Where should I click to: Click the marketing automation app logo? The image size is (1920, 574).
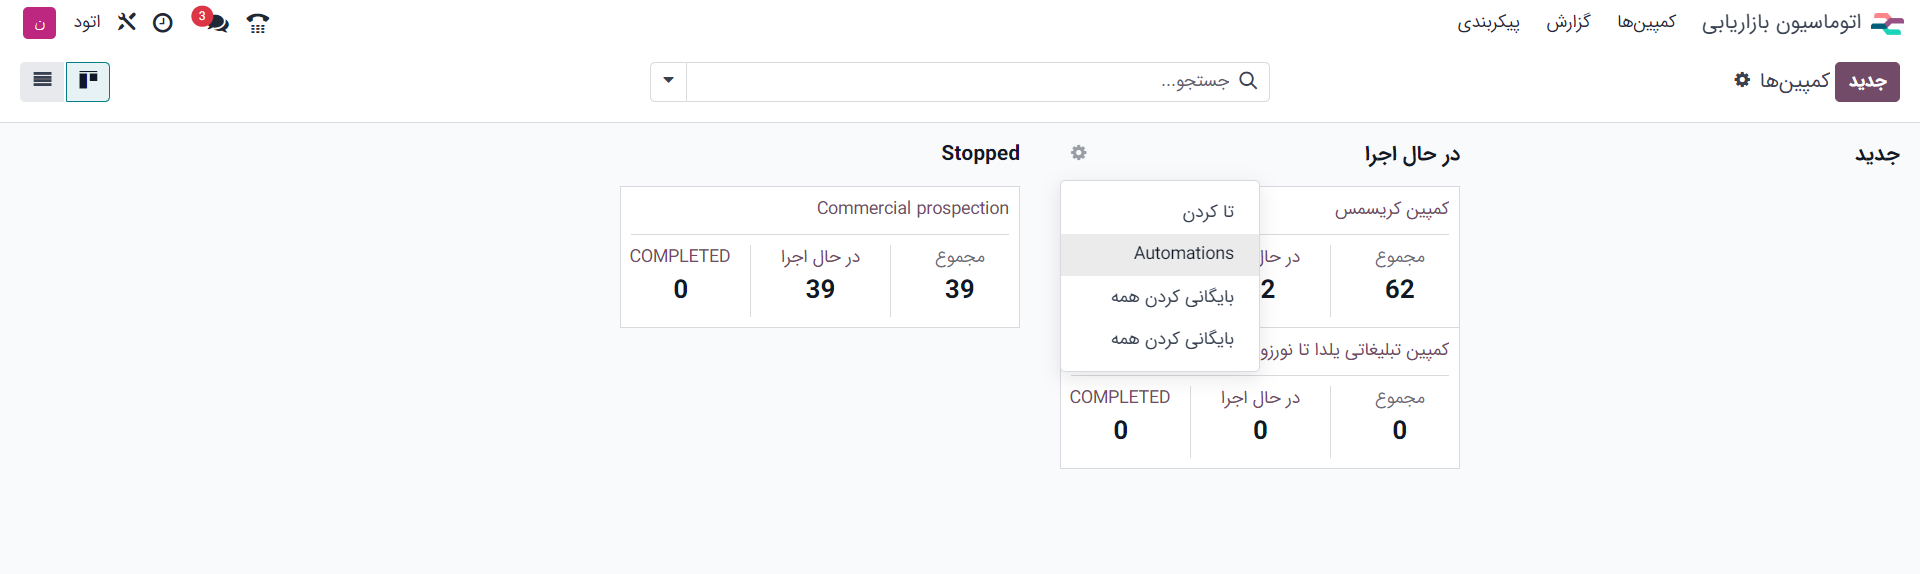(1886, 22)
